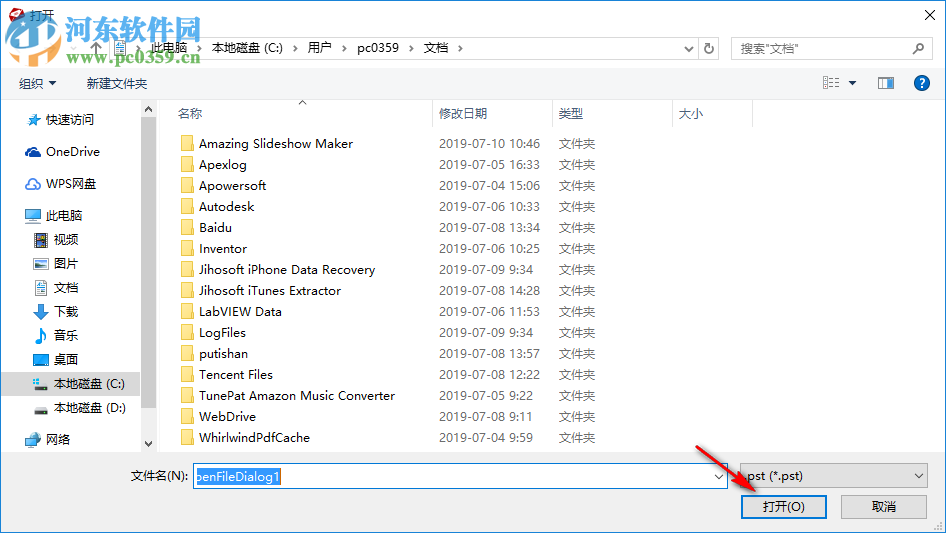
Task: Open the pst (*.pst) file type dropdown
Action: (833, 476)
